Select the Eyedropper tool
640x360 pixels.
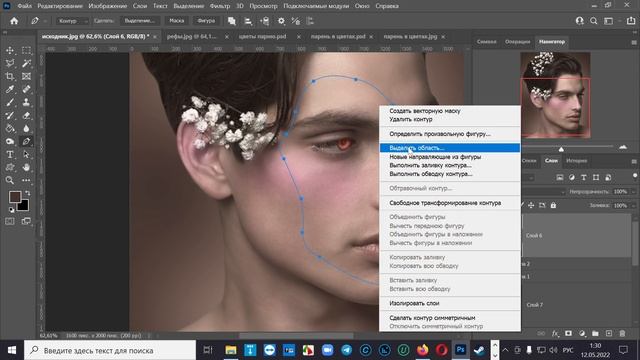(10, 89)
